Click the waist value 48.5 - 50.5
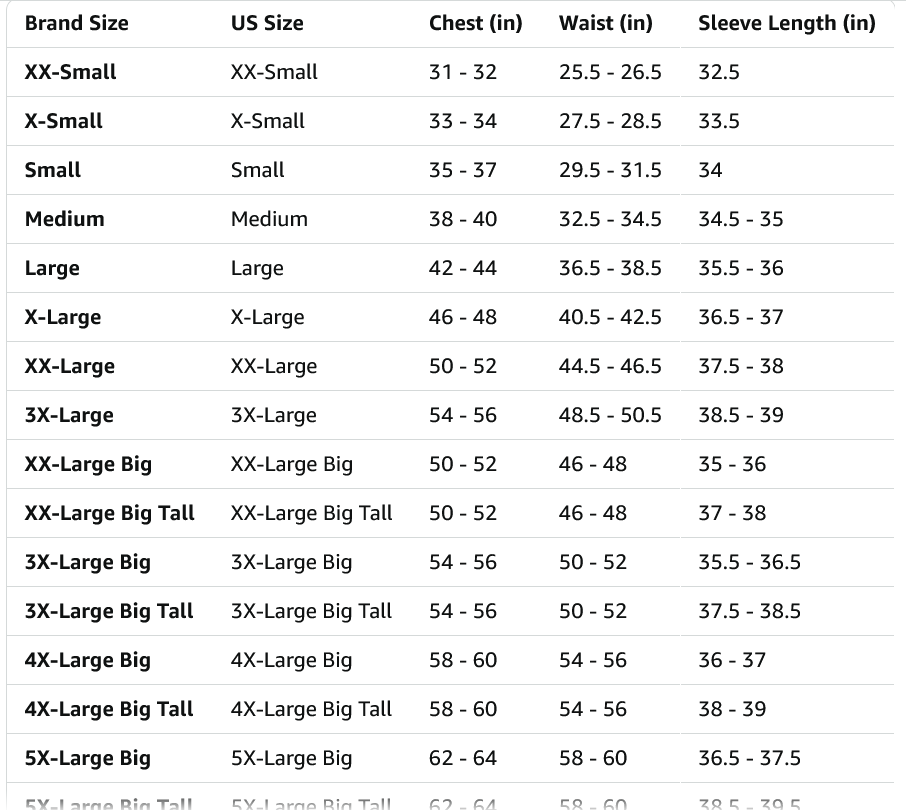This screenshot has height=810, width=906. click(610, 415)
